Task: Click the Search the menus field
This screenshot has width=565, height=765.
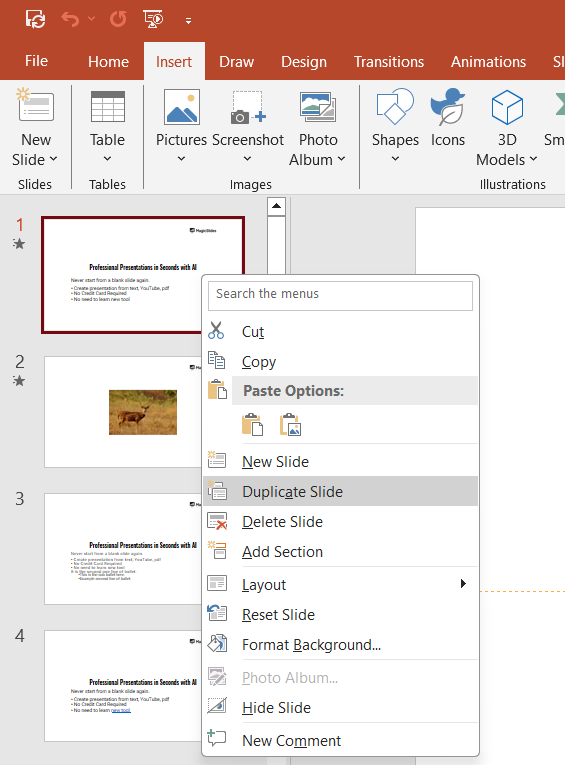Action: pos(340,296)
